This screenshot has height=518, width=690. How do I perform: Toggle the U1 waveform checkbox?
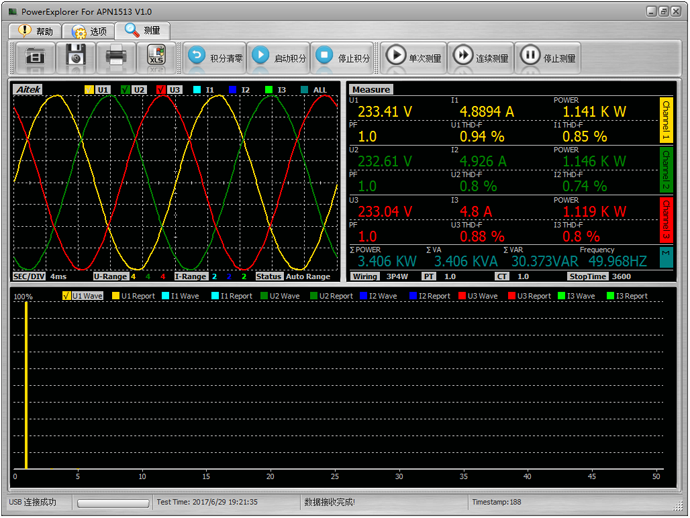[x=89, y=90]
